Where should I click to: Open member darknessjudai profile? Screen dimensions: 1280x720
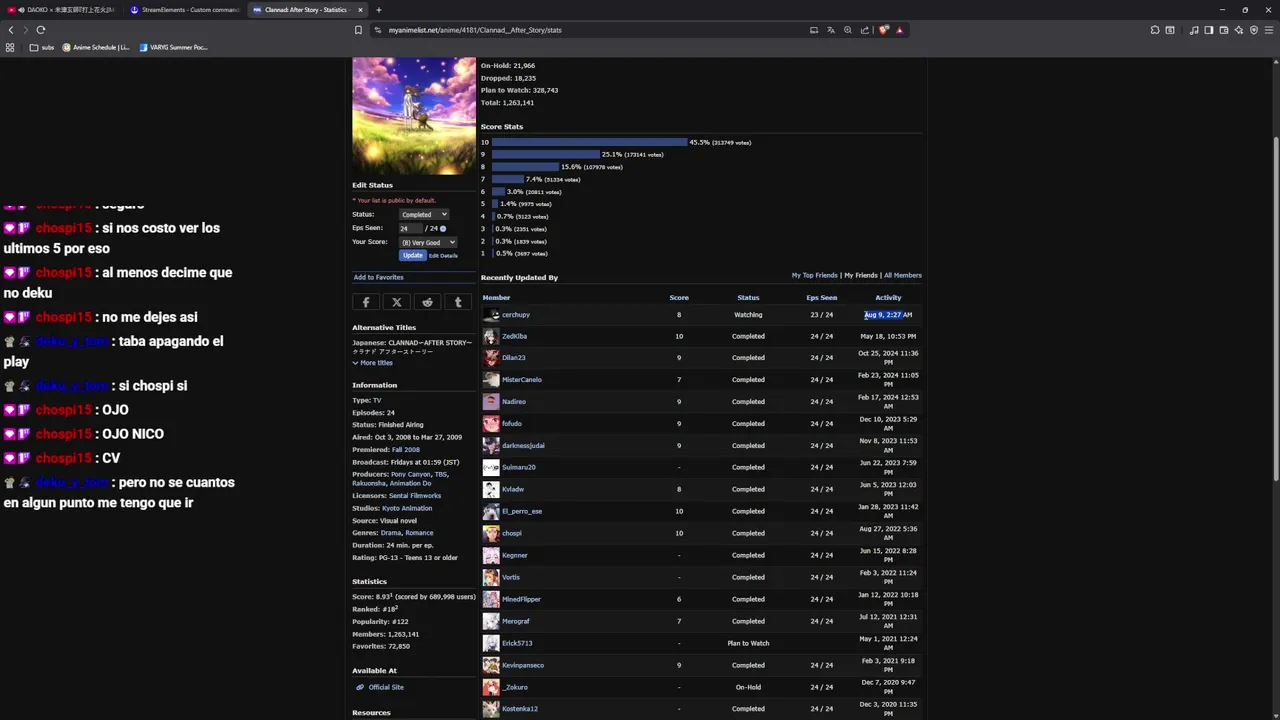coord(523,446)
